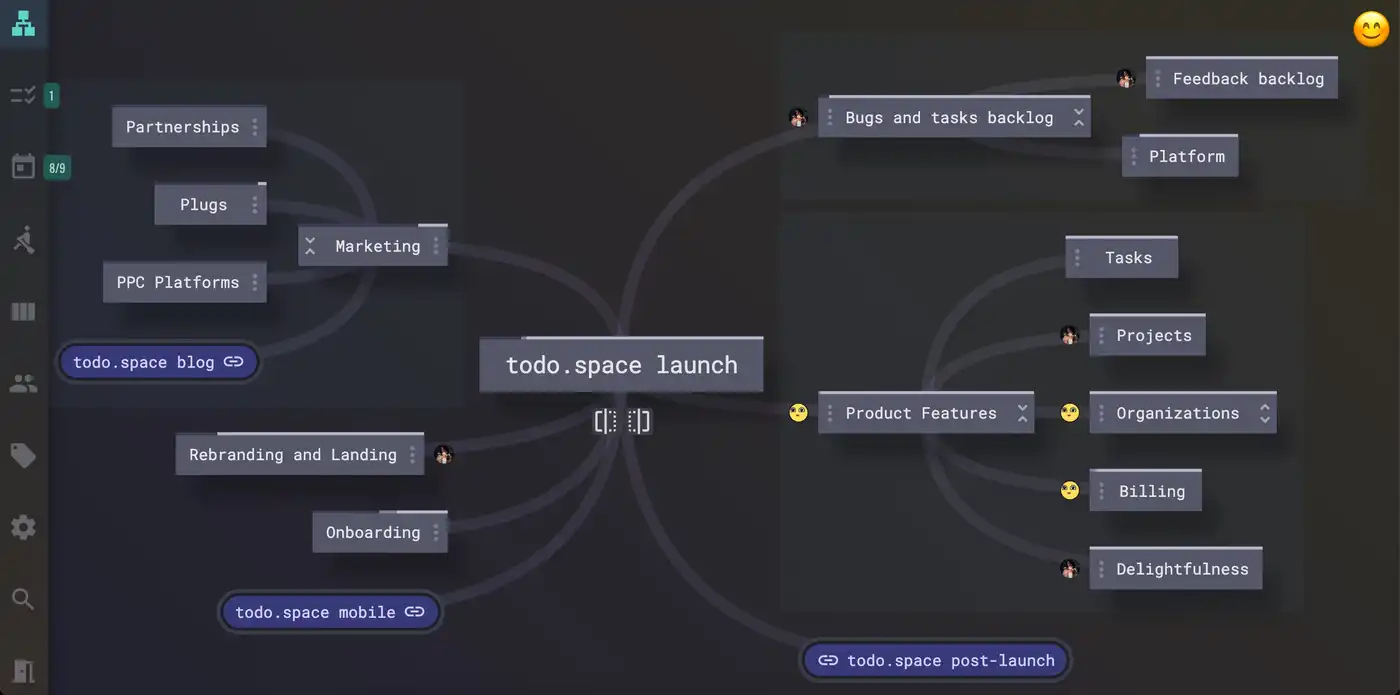Open the mind map view in the sidebar
Image resolution: width=1400 pixels, height=695 pixels.
23,24
